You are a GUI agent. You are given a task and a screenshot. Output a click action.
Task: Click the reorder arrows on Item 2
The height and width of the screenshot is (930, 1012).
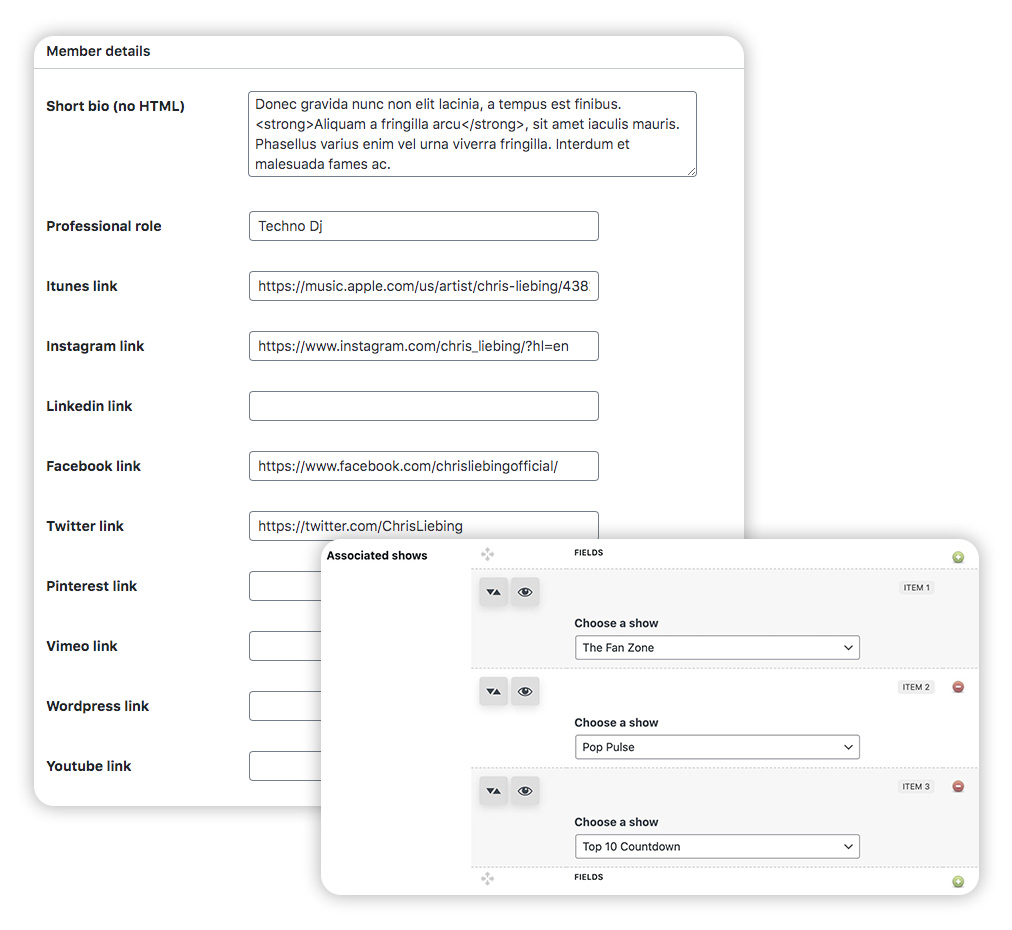[x=493, y=691]
